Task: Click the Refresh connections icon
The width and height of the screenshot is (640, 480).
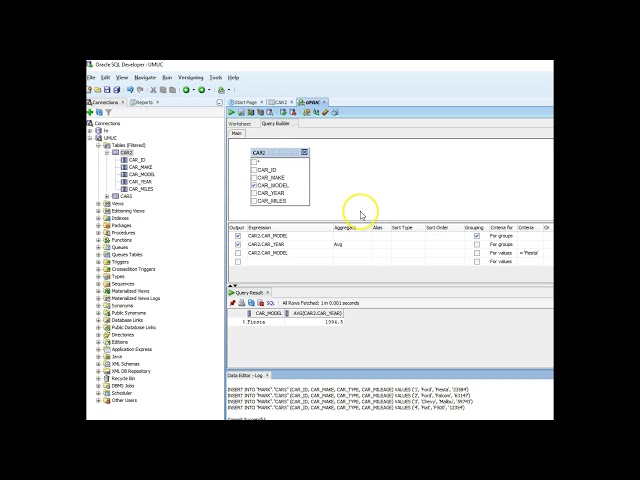Action: pyautogui.click(x=99, y=112)
